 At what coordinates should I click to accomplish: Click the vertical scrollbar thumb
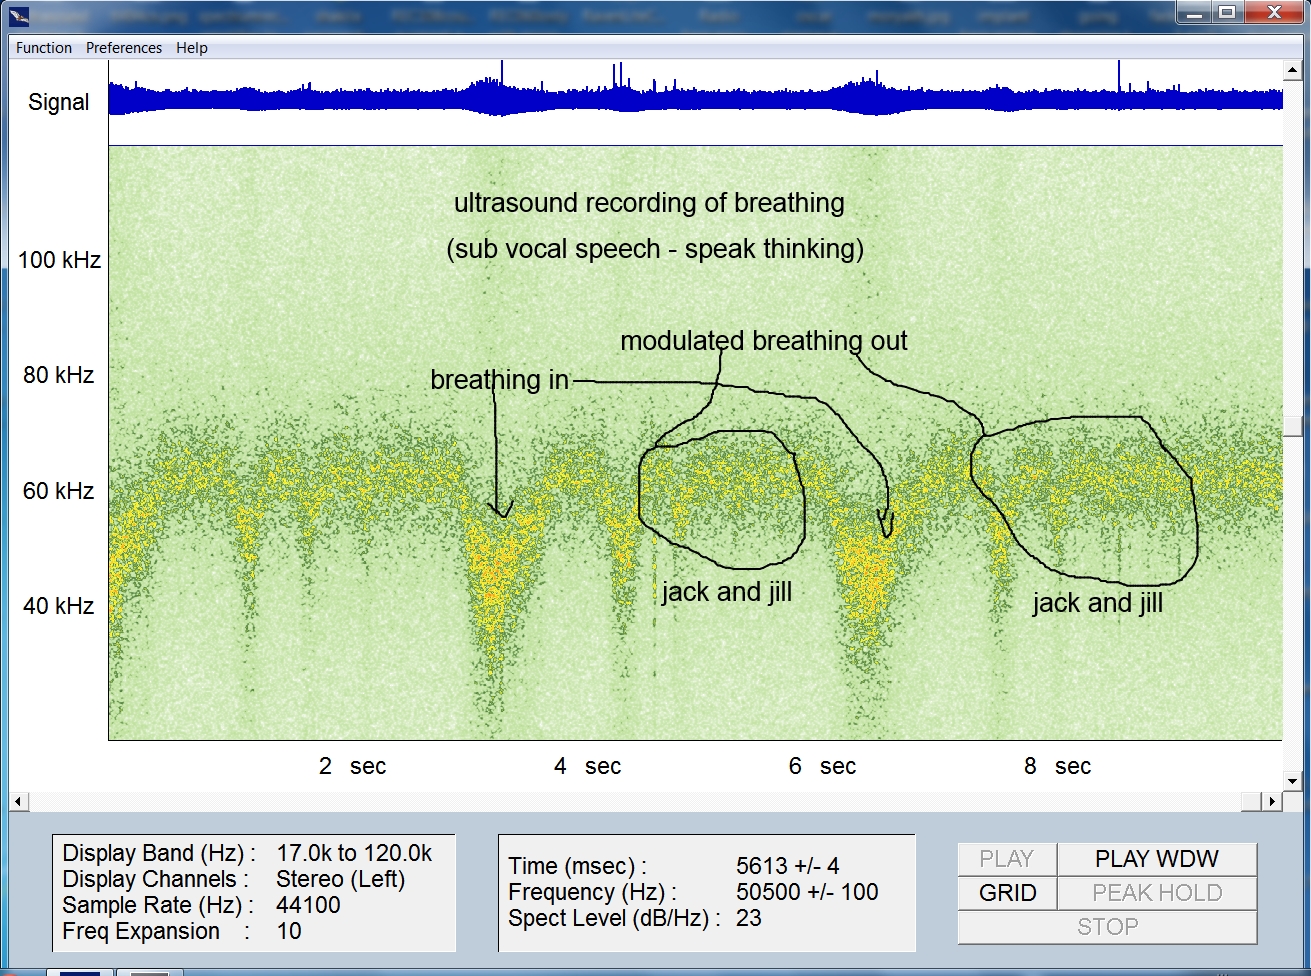coord(1293,426)
